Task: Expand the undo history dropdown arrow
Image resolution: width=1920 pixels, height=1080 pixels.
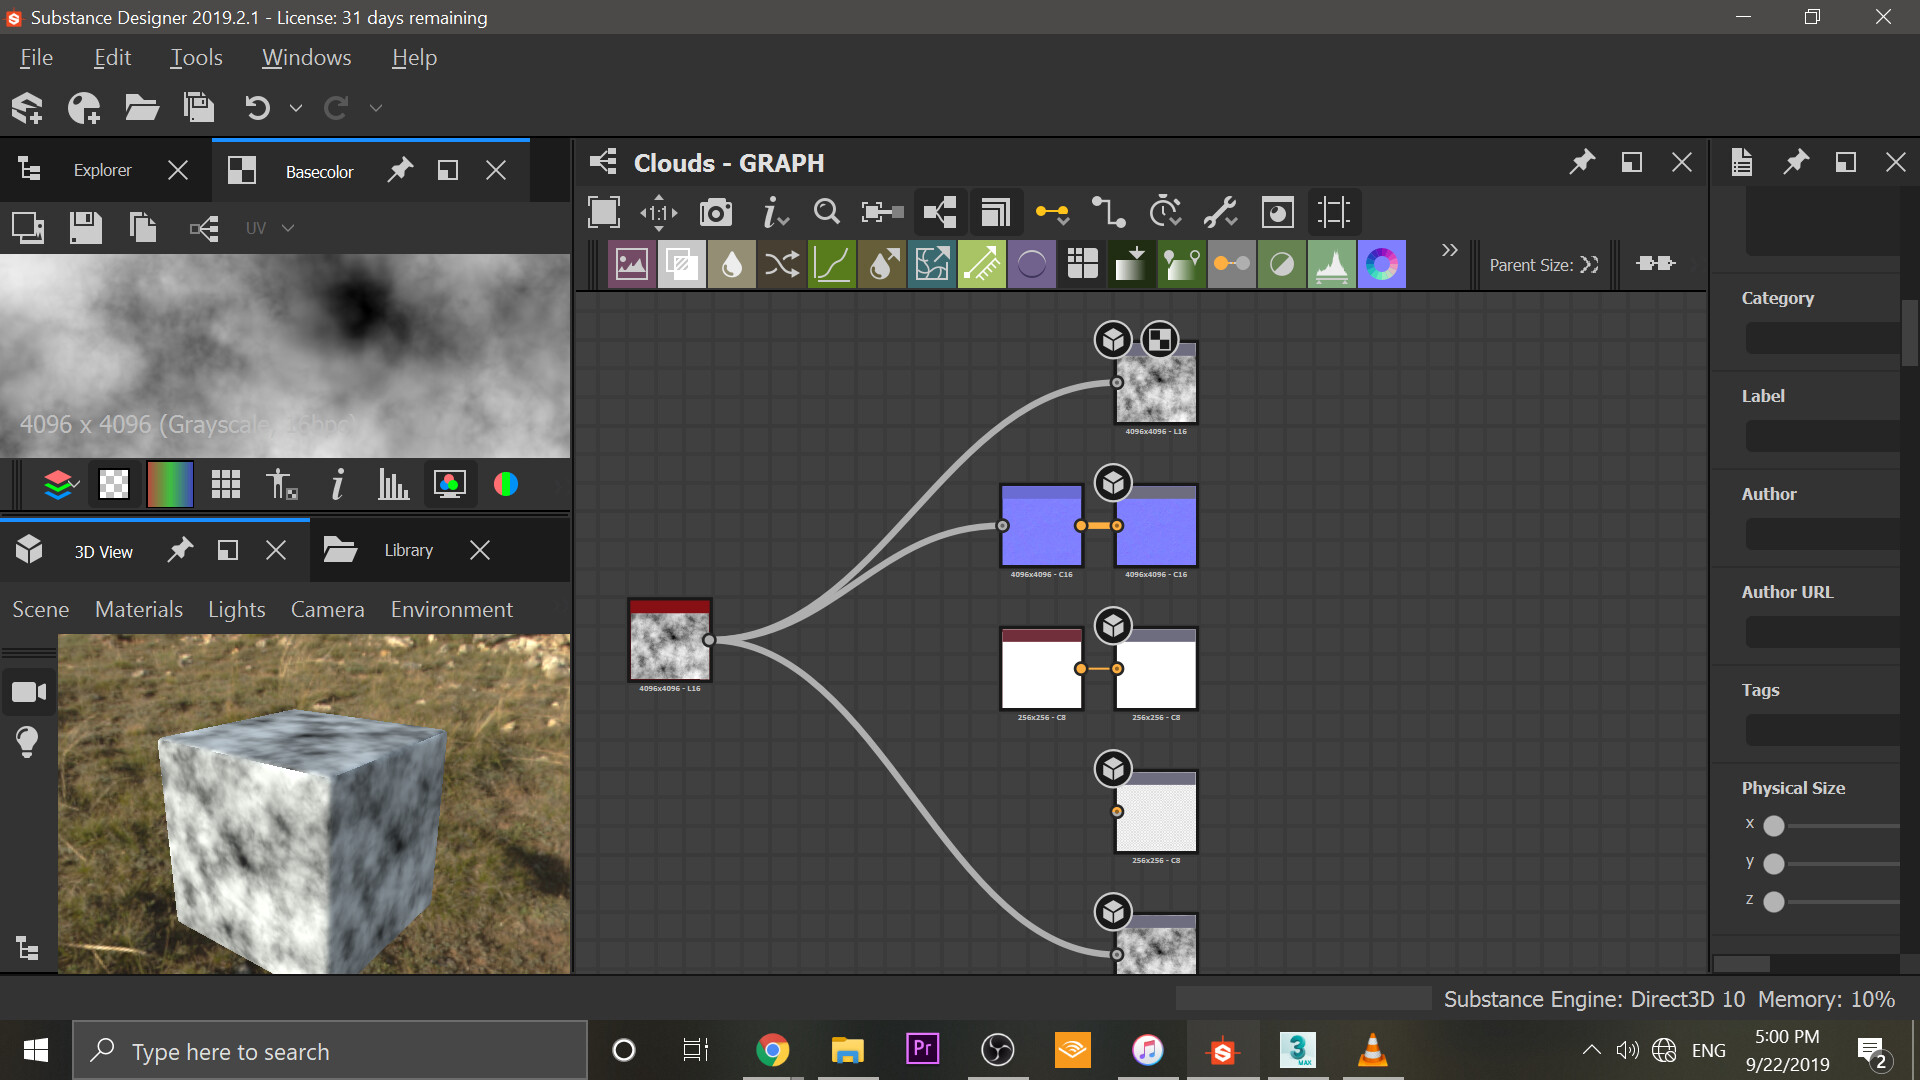Action: click(x=296, y=108)
